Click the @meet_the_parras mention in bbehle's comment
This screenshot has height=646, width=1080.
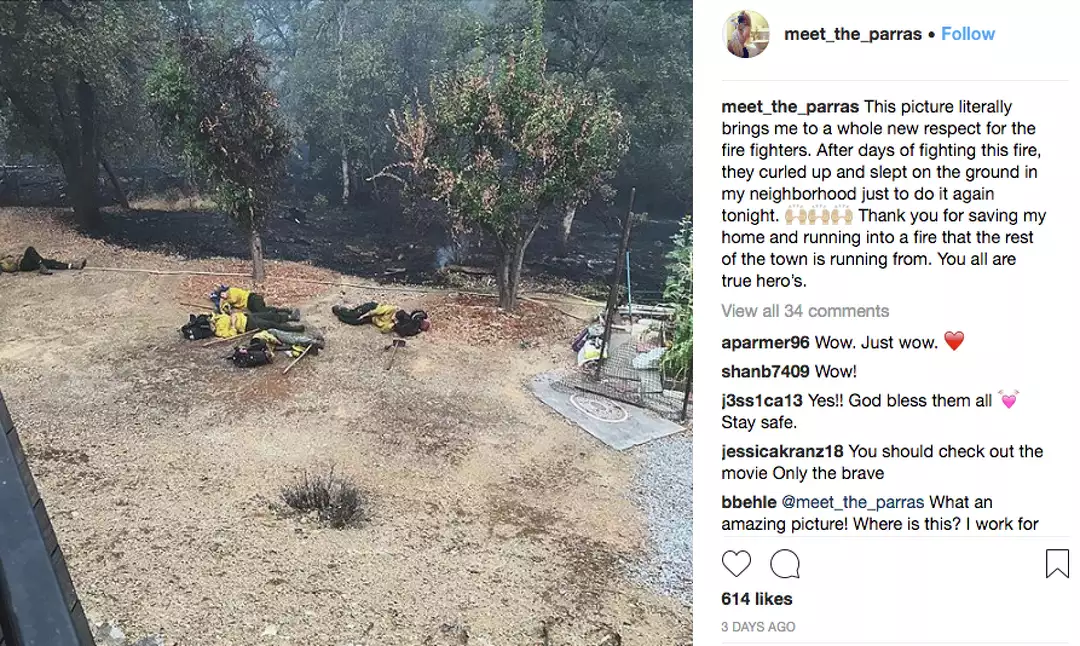pyautogui.click(x=853, y=502)
